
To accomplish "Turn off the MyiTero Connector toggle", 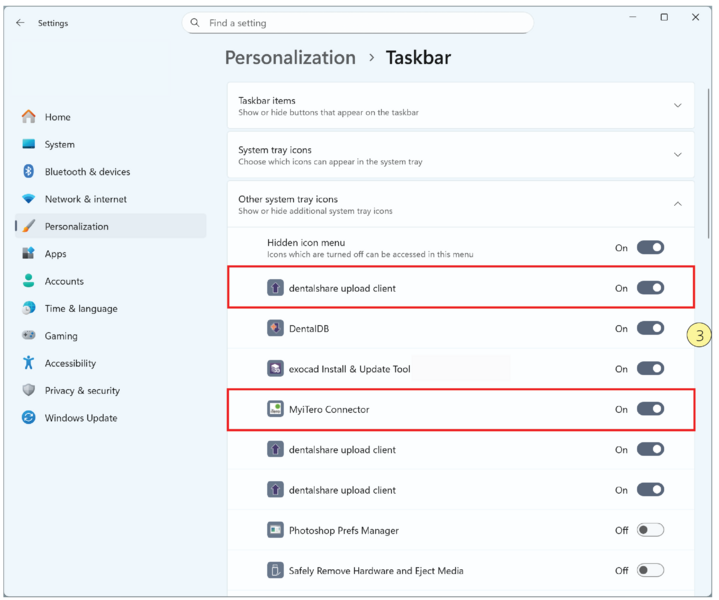I will [x=650, y=409].
